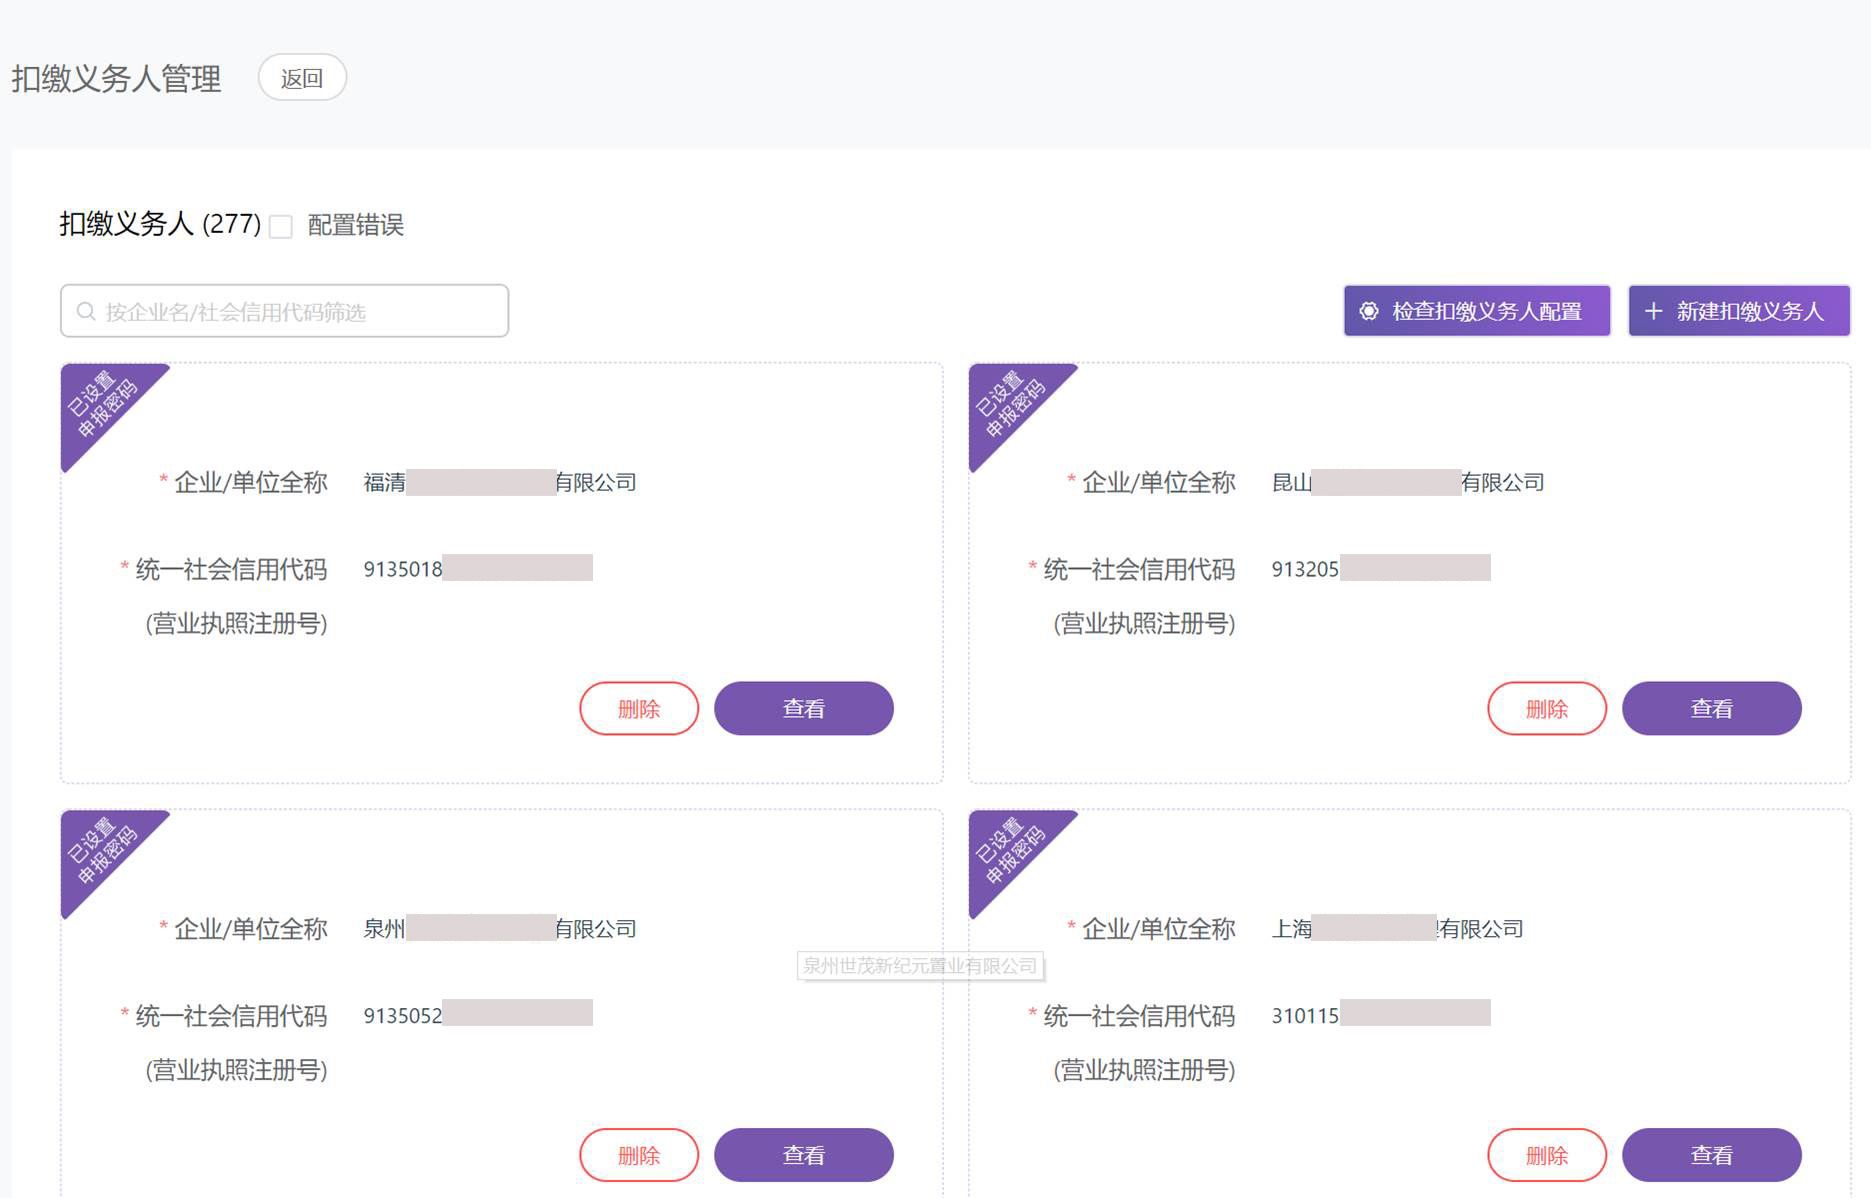Delete the 上海 company entry

(x=1547, y=1155)
